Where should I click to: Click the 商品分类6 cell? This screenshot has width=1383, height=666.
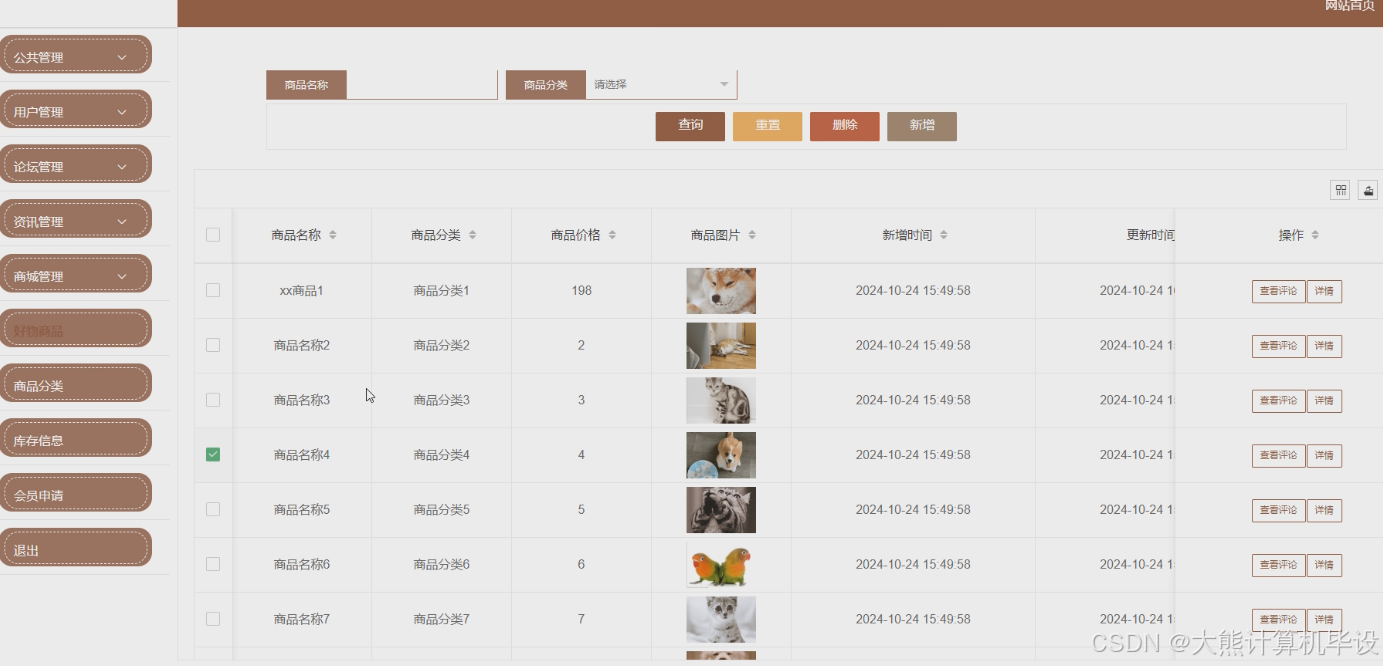(x=442, y=565)
